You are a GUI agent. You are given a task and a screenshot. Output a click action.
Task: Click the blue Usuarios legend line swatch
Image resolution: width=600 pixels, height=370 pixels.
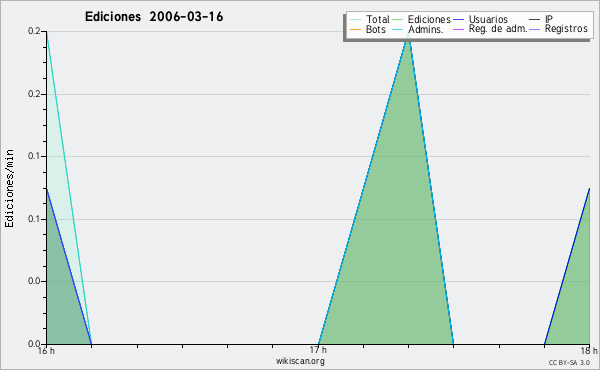click(x=458, y=20)
